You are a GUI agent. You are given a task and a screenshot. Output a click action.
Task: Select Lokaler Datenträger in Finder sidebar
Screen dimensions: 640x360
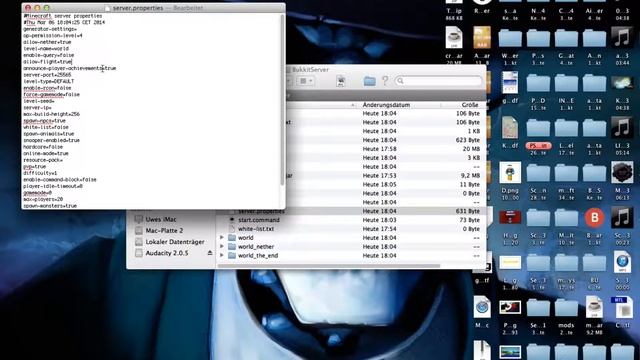click(x=175, y=242)
